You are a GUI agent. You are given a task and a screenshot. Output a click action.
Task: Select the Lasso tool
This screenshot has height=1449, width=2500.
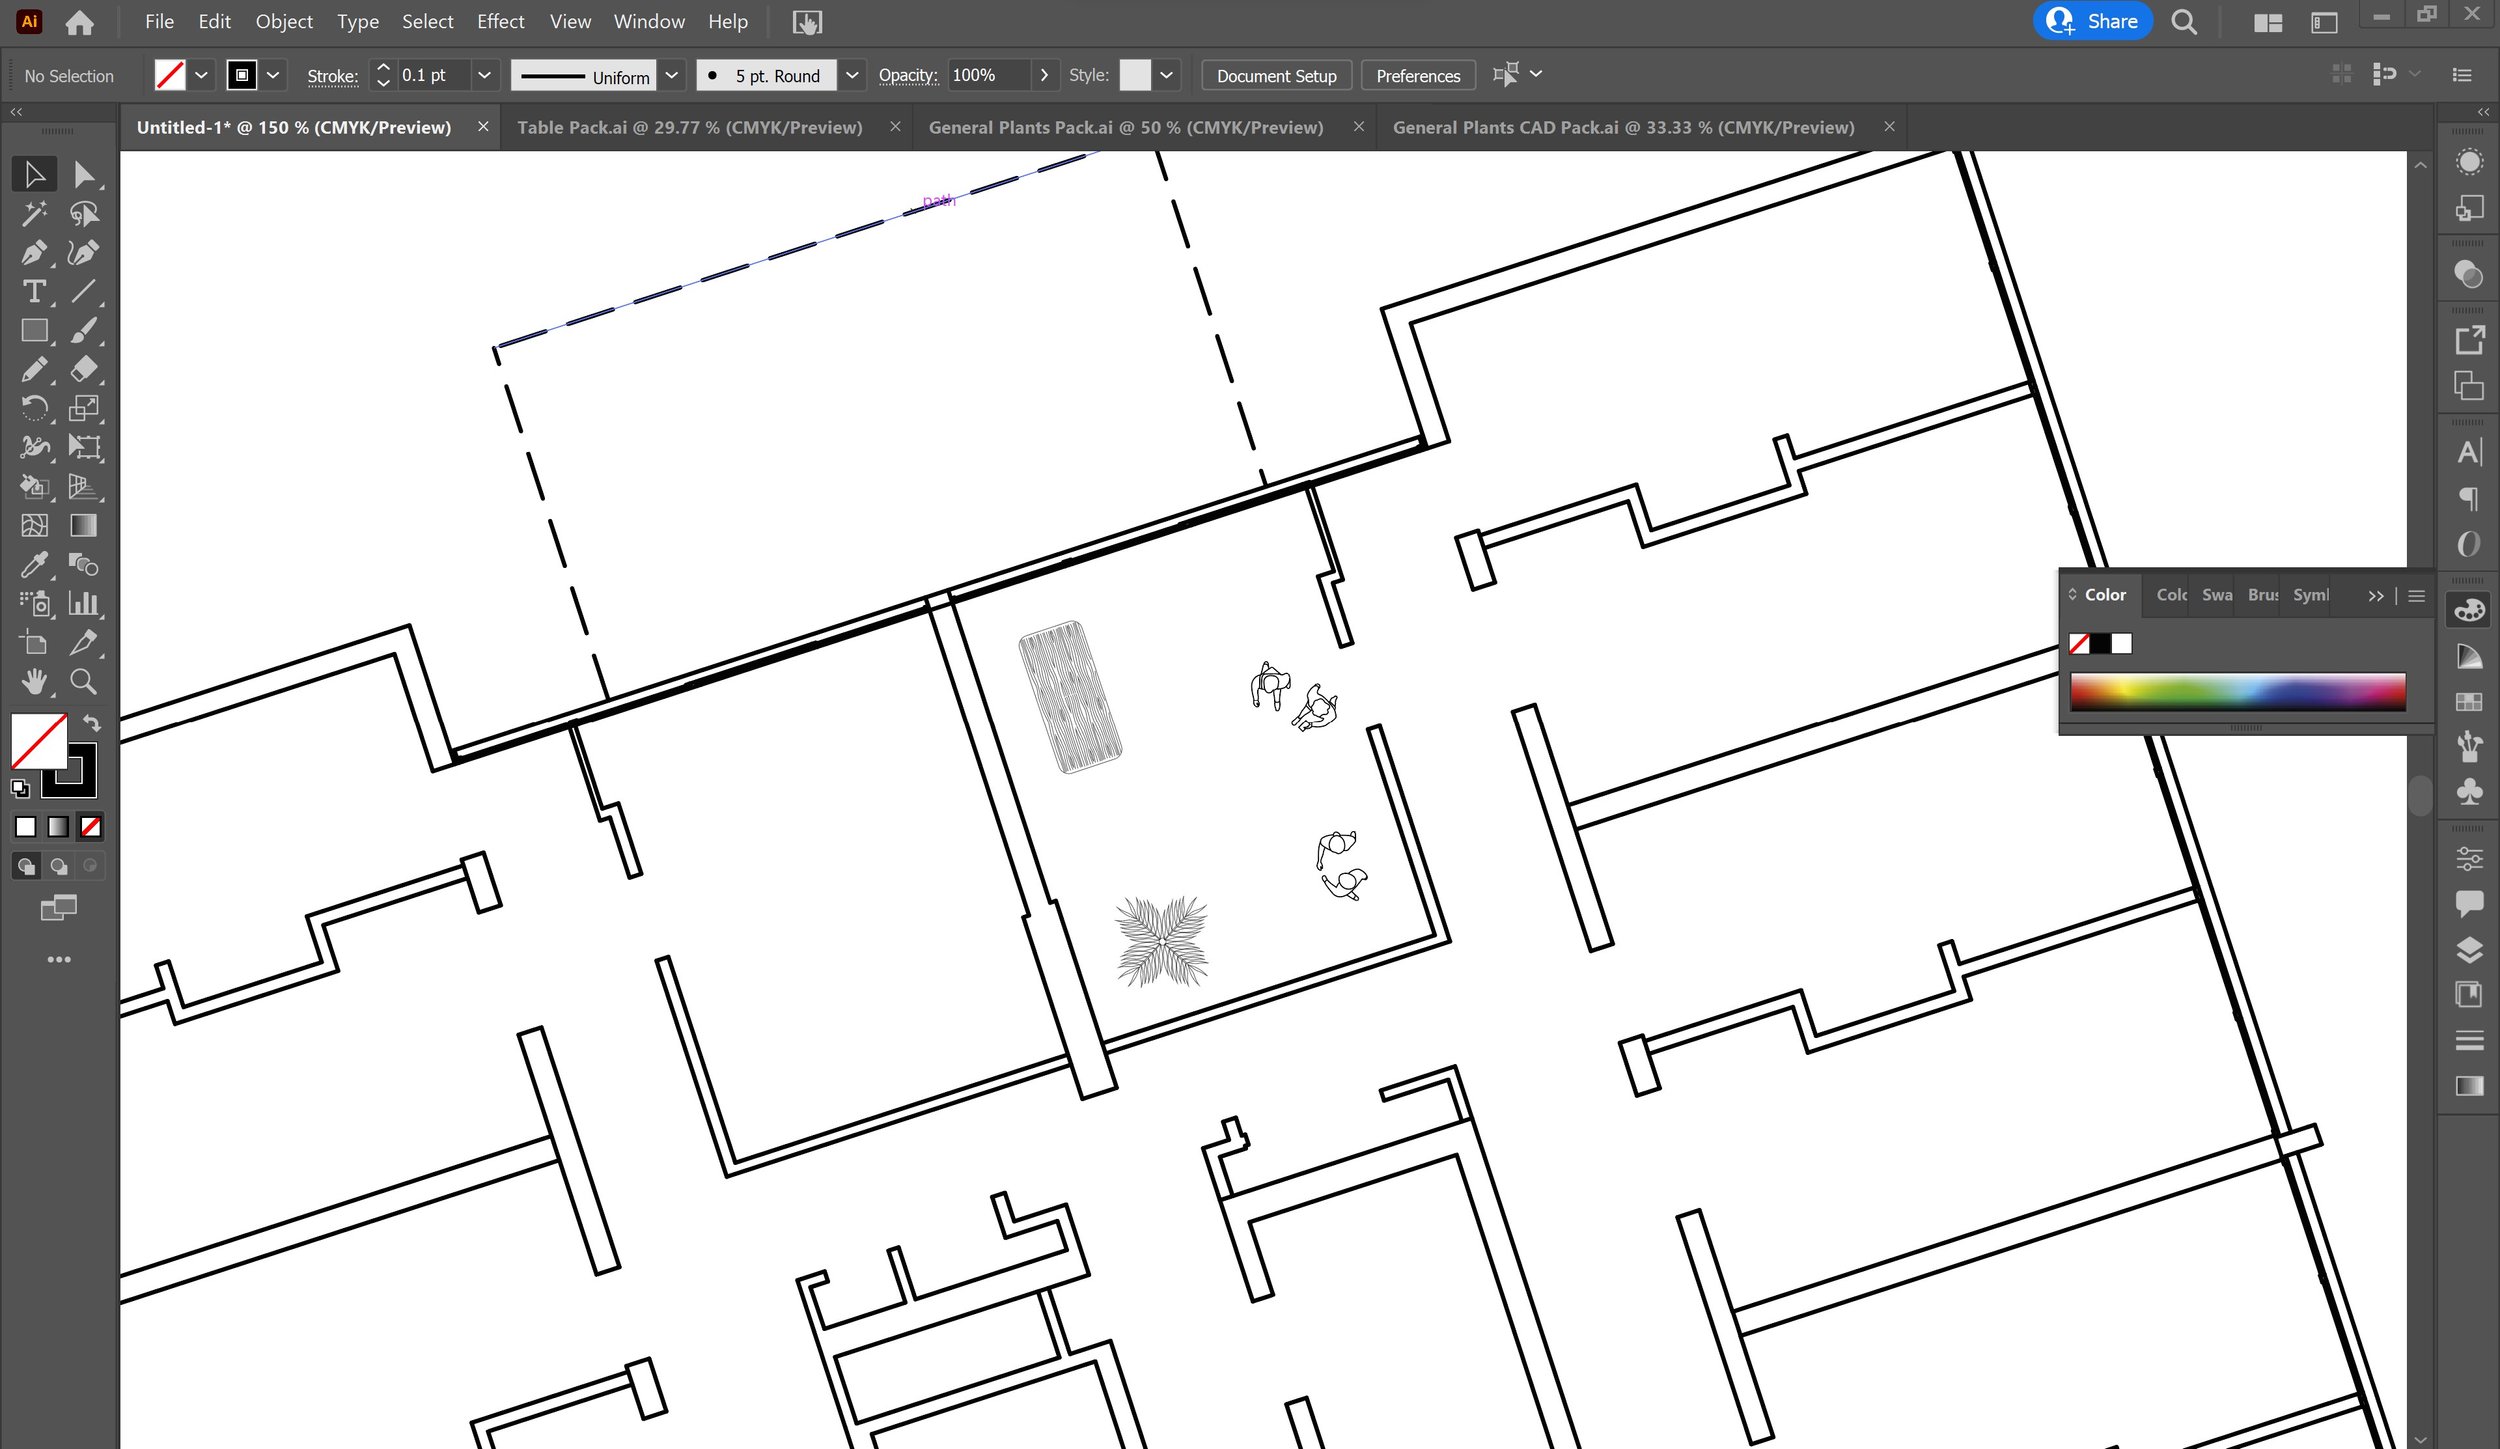click(x=84, y=213)
